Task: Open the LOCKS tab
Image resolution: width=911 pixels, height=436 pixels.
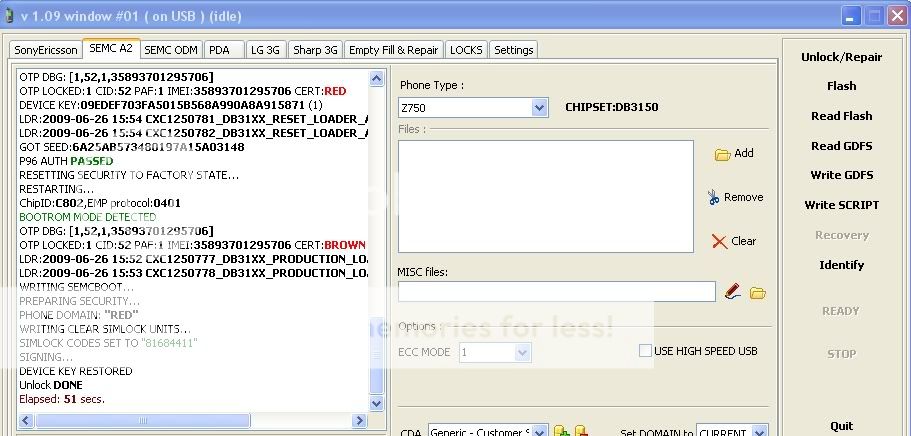Action: (466, 49)
